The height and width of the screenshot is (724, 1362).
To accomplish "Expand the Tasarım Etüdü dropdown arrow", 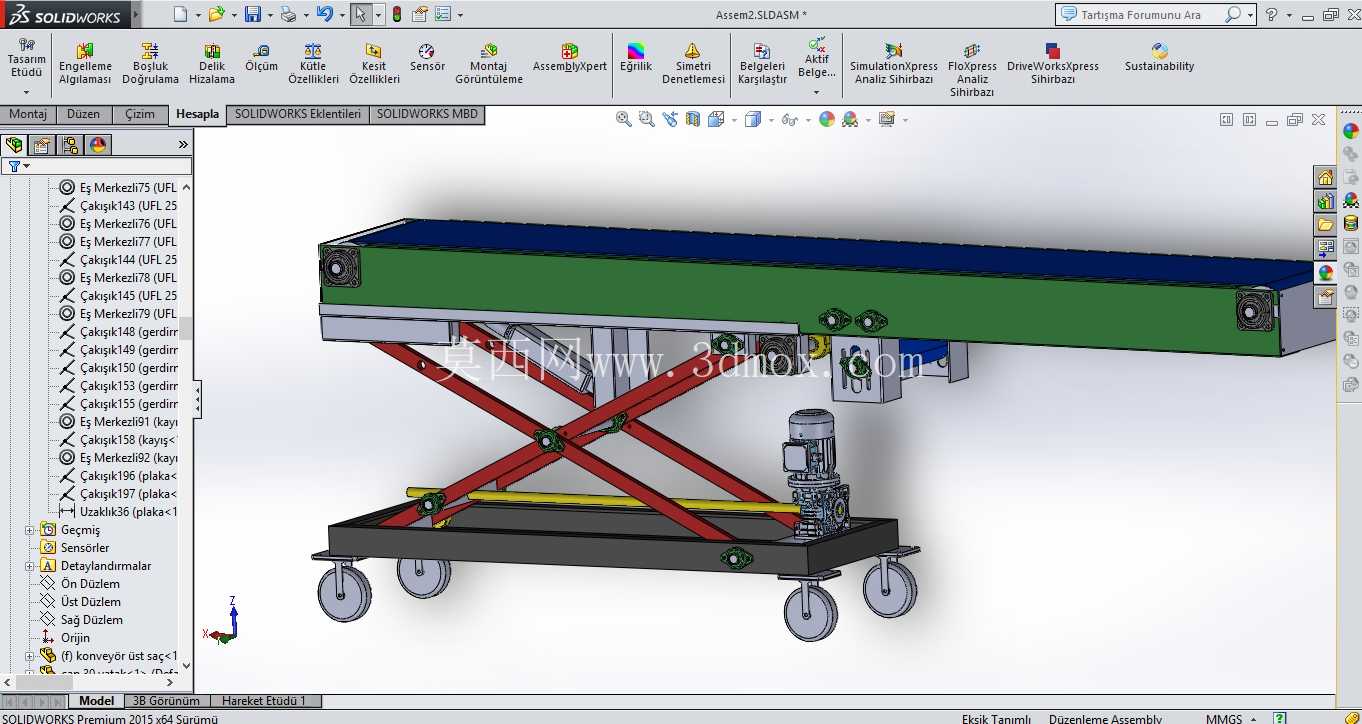I will [27, 92].
